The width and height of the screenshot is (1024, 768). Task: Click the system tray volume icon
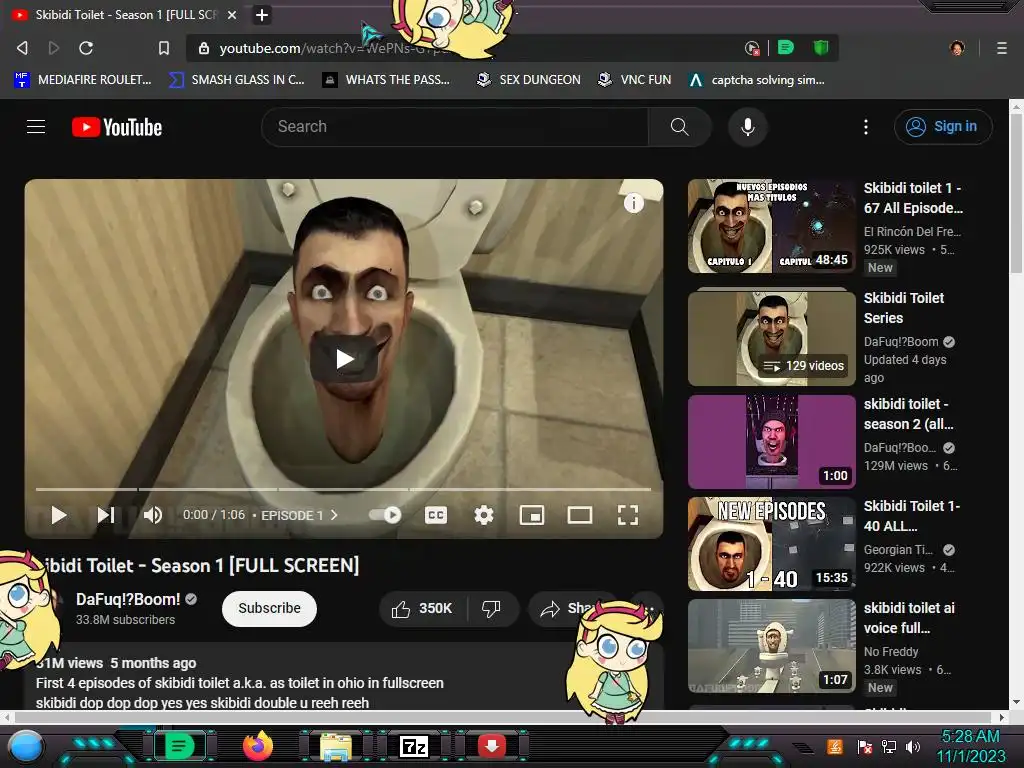coord(913,746)
